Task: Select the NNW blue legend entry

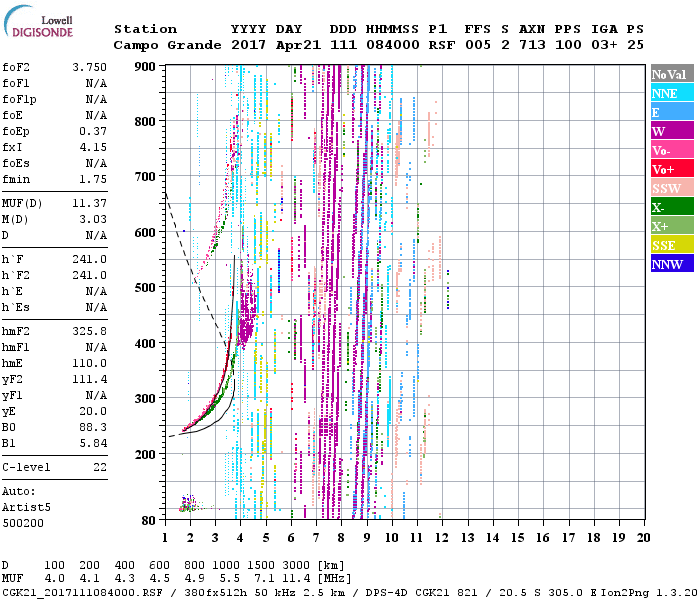Action: tap(672, 264)
